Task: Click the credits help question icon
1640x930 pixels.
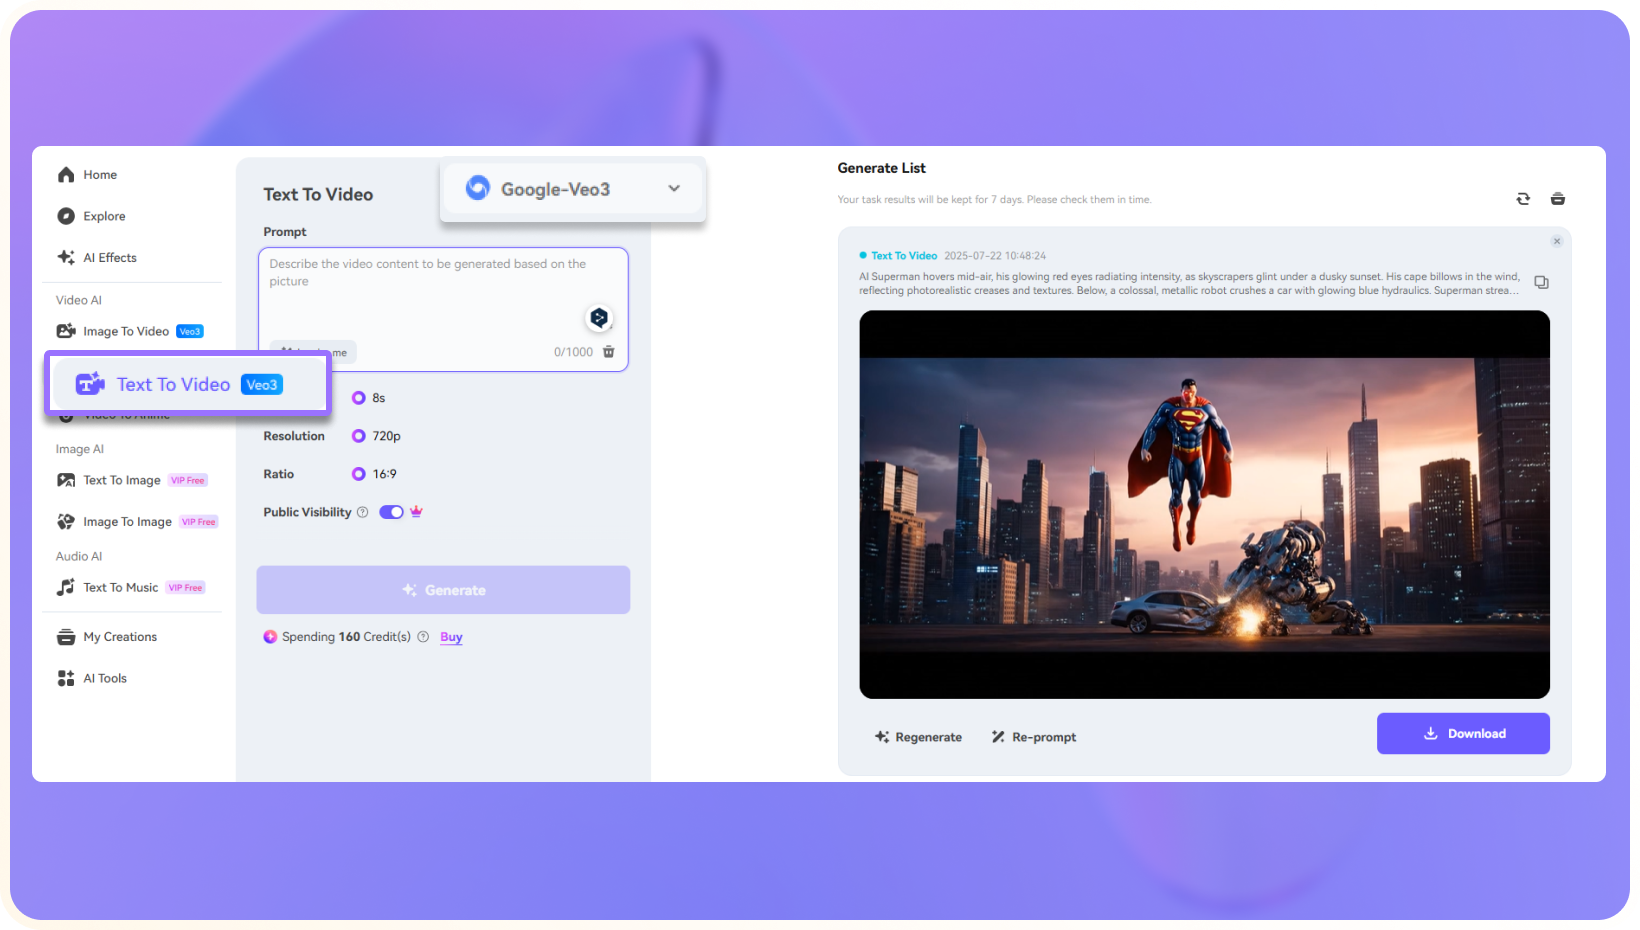Action: pos(423,637)
